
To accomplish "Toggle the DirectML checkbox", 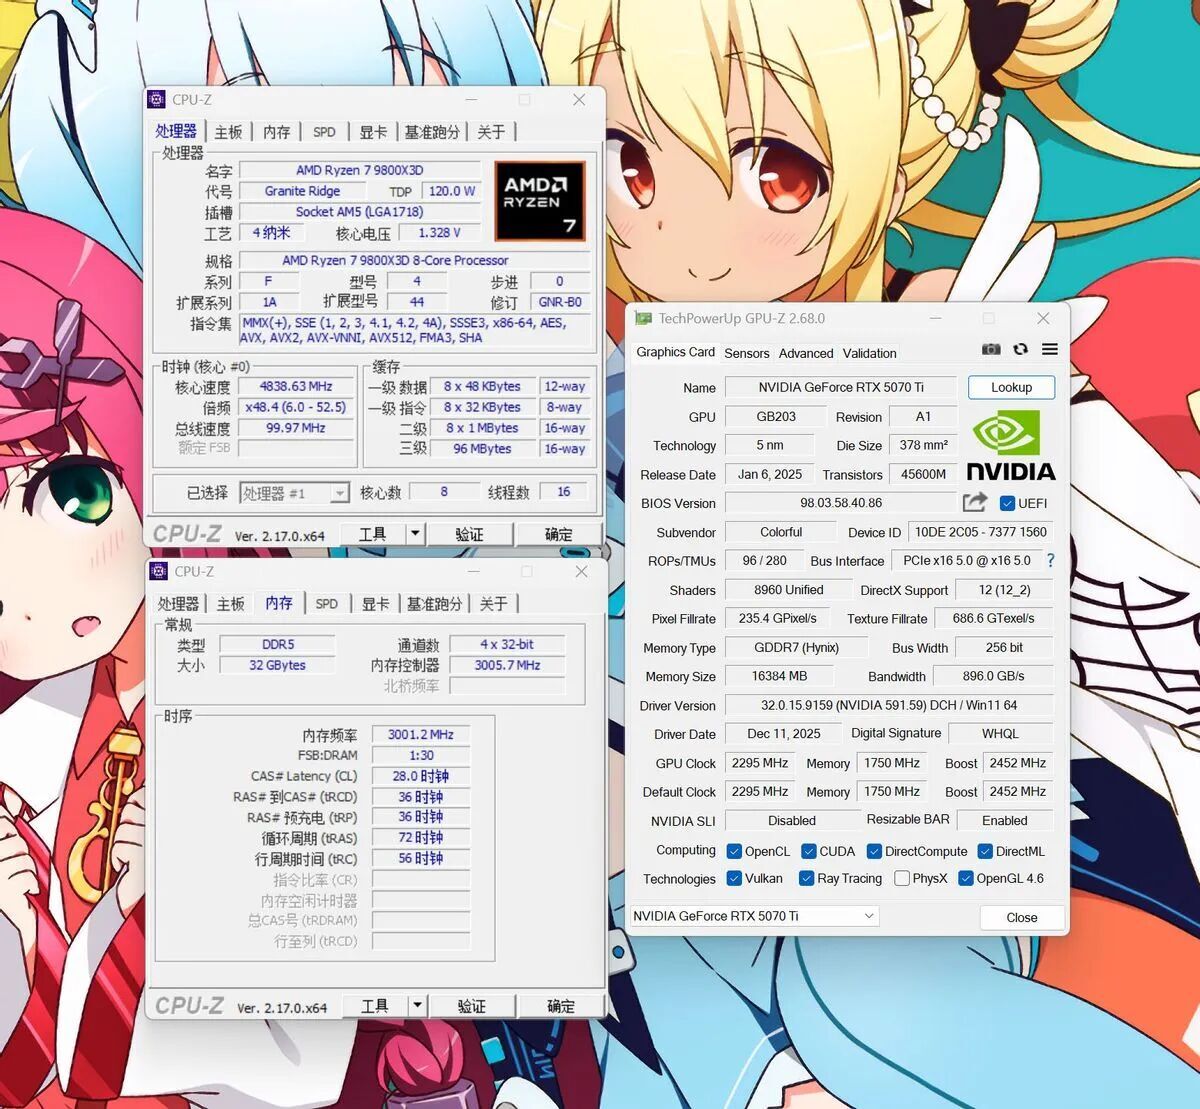I will click(985, 851).
